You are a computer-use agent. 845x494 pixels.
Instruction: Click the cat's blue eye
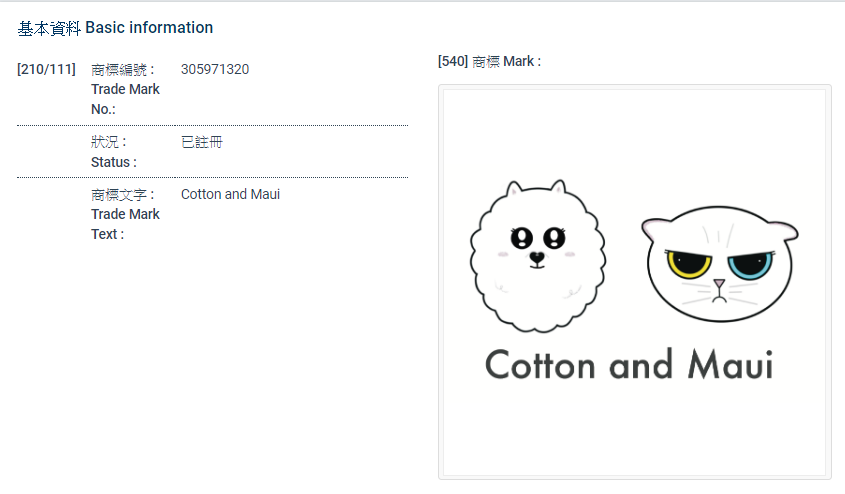pos(749,266)
